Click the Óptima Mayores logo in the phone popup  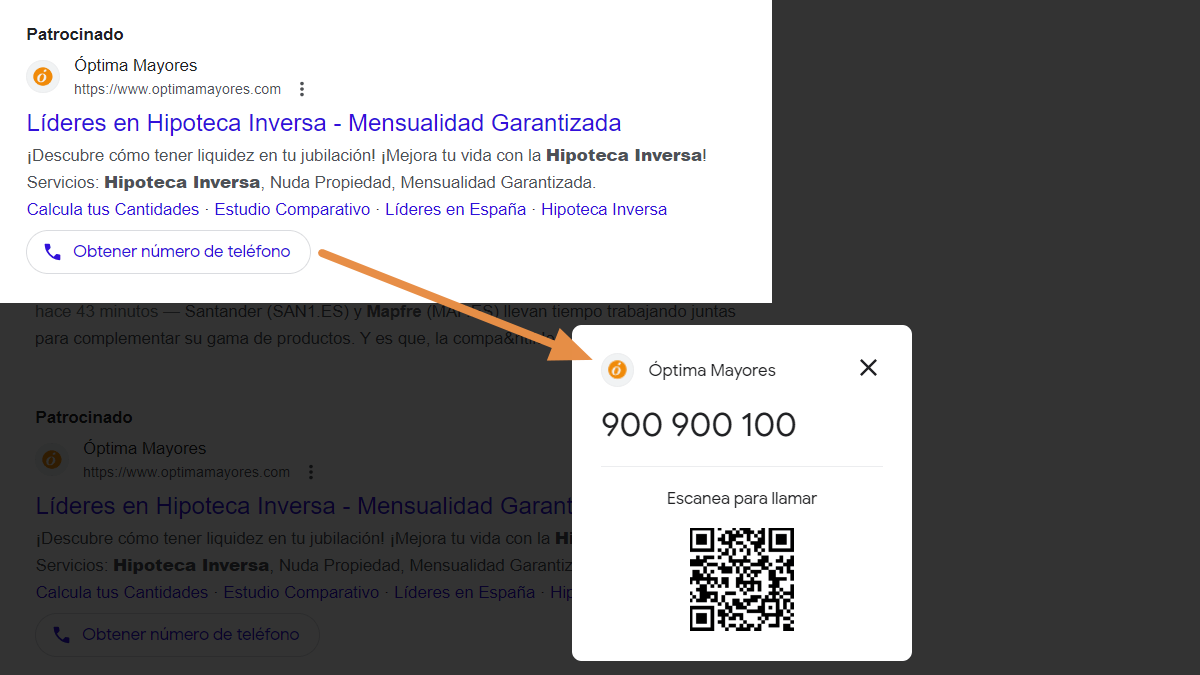click(617, 370)
